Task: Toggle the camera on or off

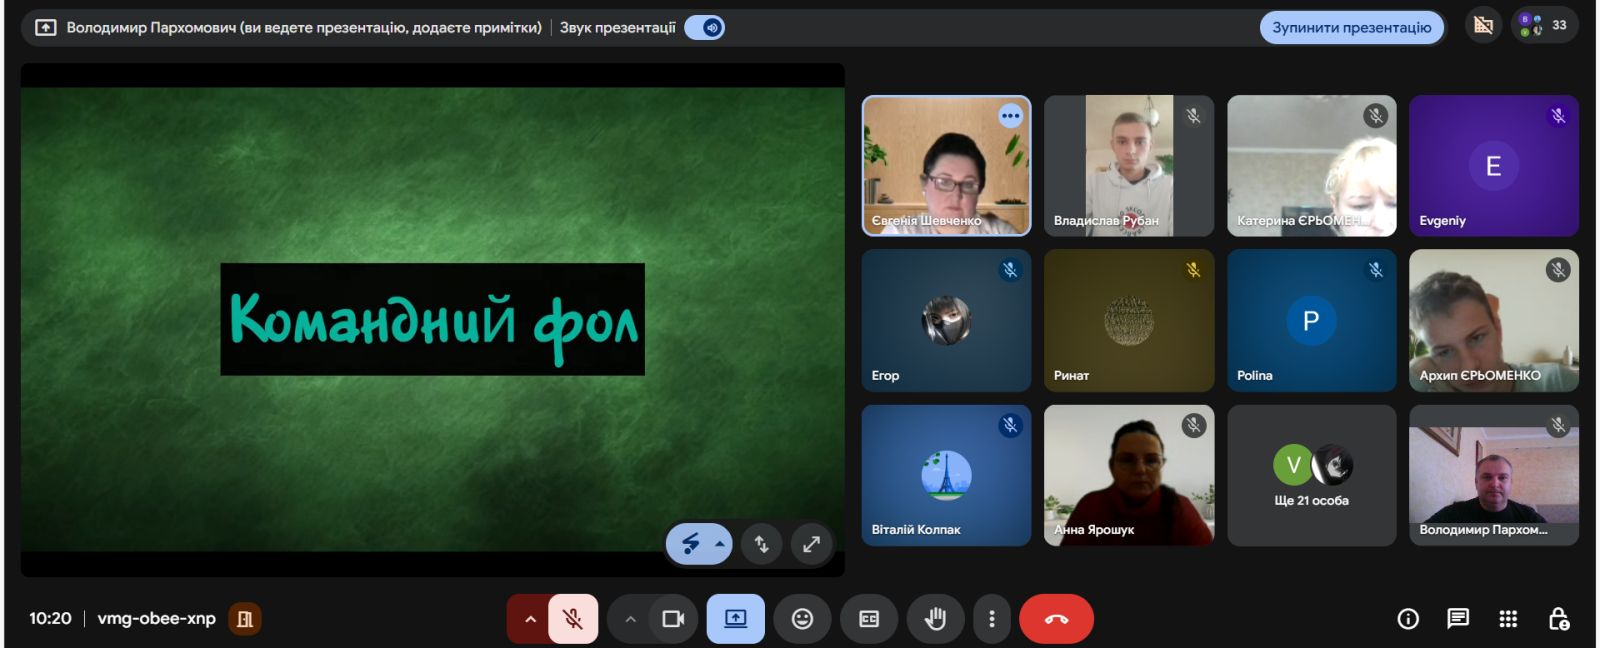Action: (673, 619)
